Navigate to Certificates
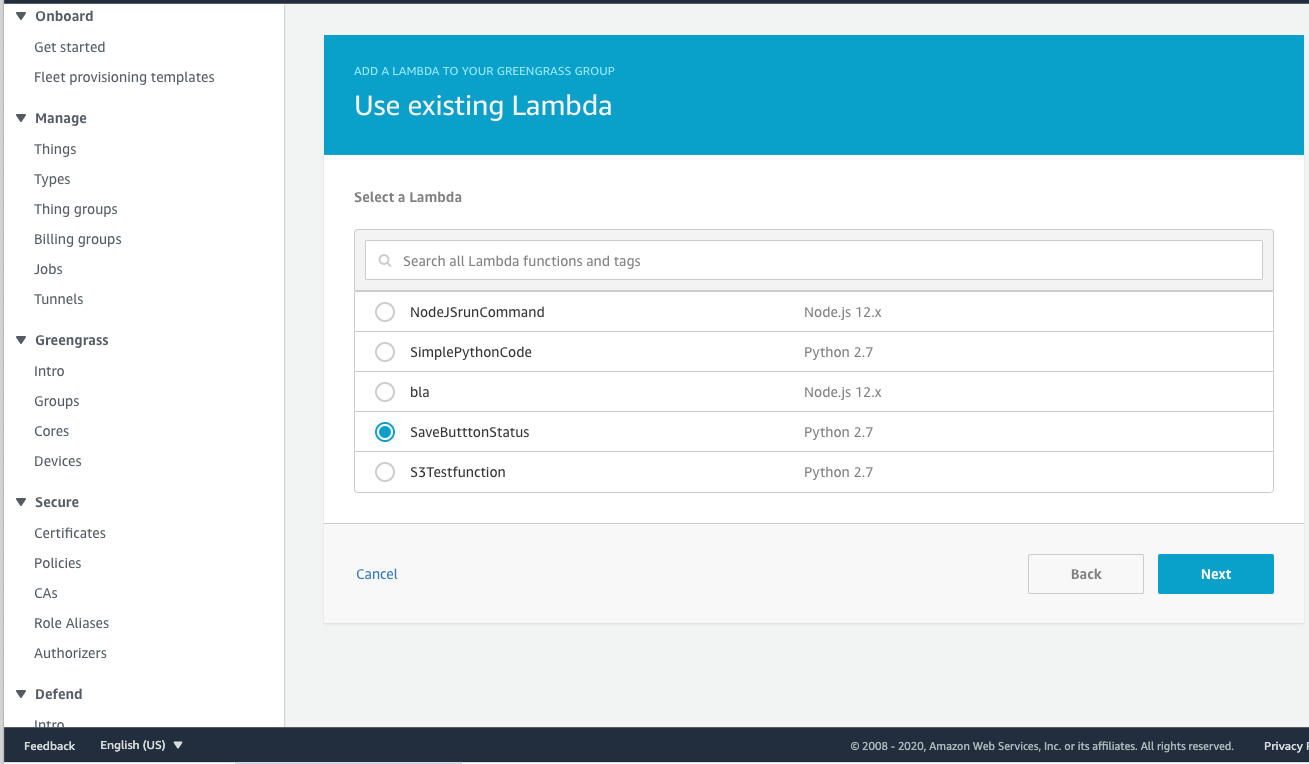The height and width of the screenshot is (764, 1309). pos(69,532)
